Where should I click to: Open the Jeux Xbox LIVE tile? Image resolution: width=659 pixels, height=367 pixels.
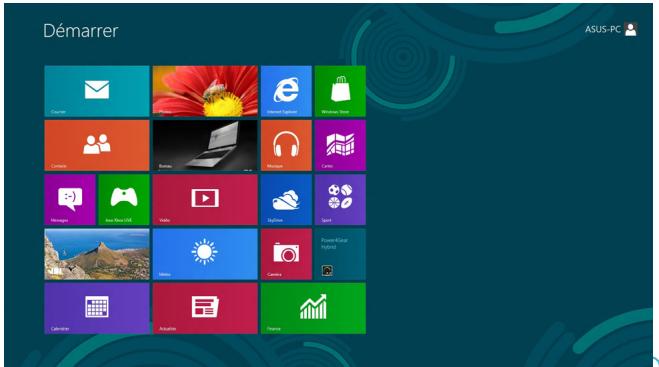(x=124, y=199)
